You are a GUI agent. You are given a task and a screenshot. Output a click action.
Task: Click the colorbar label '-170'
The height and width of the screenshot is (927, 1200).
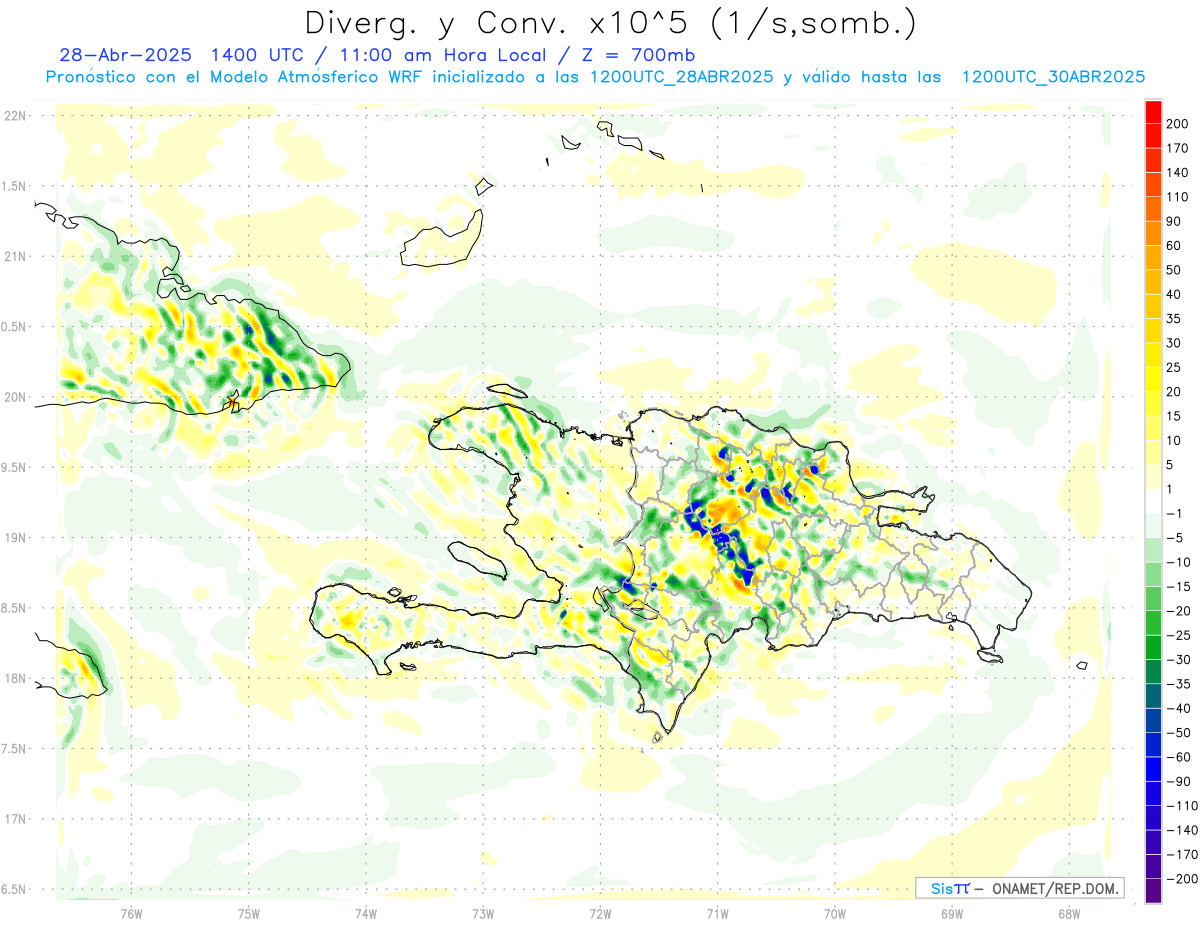1184,854
